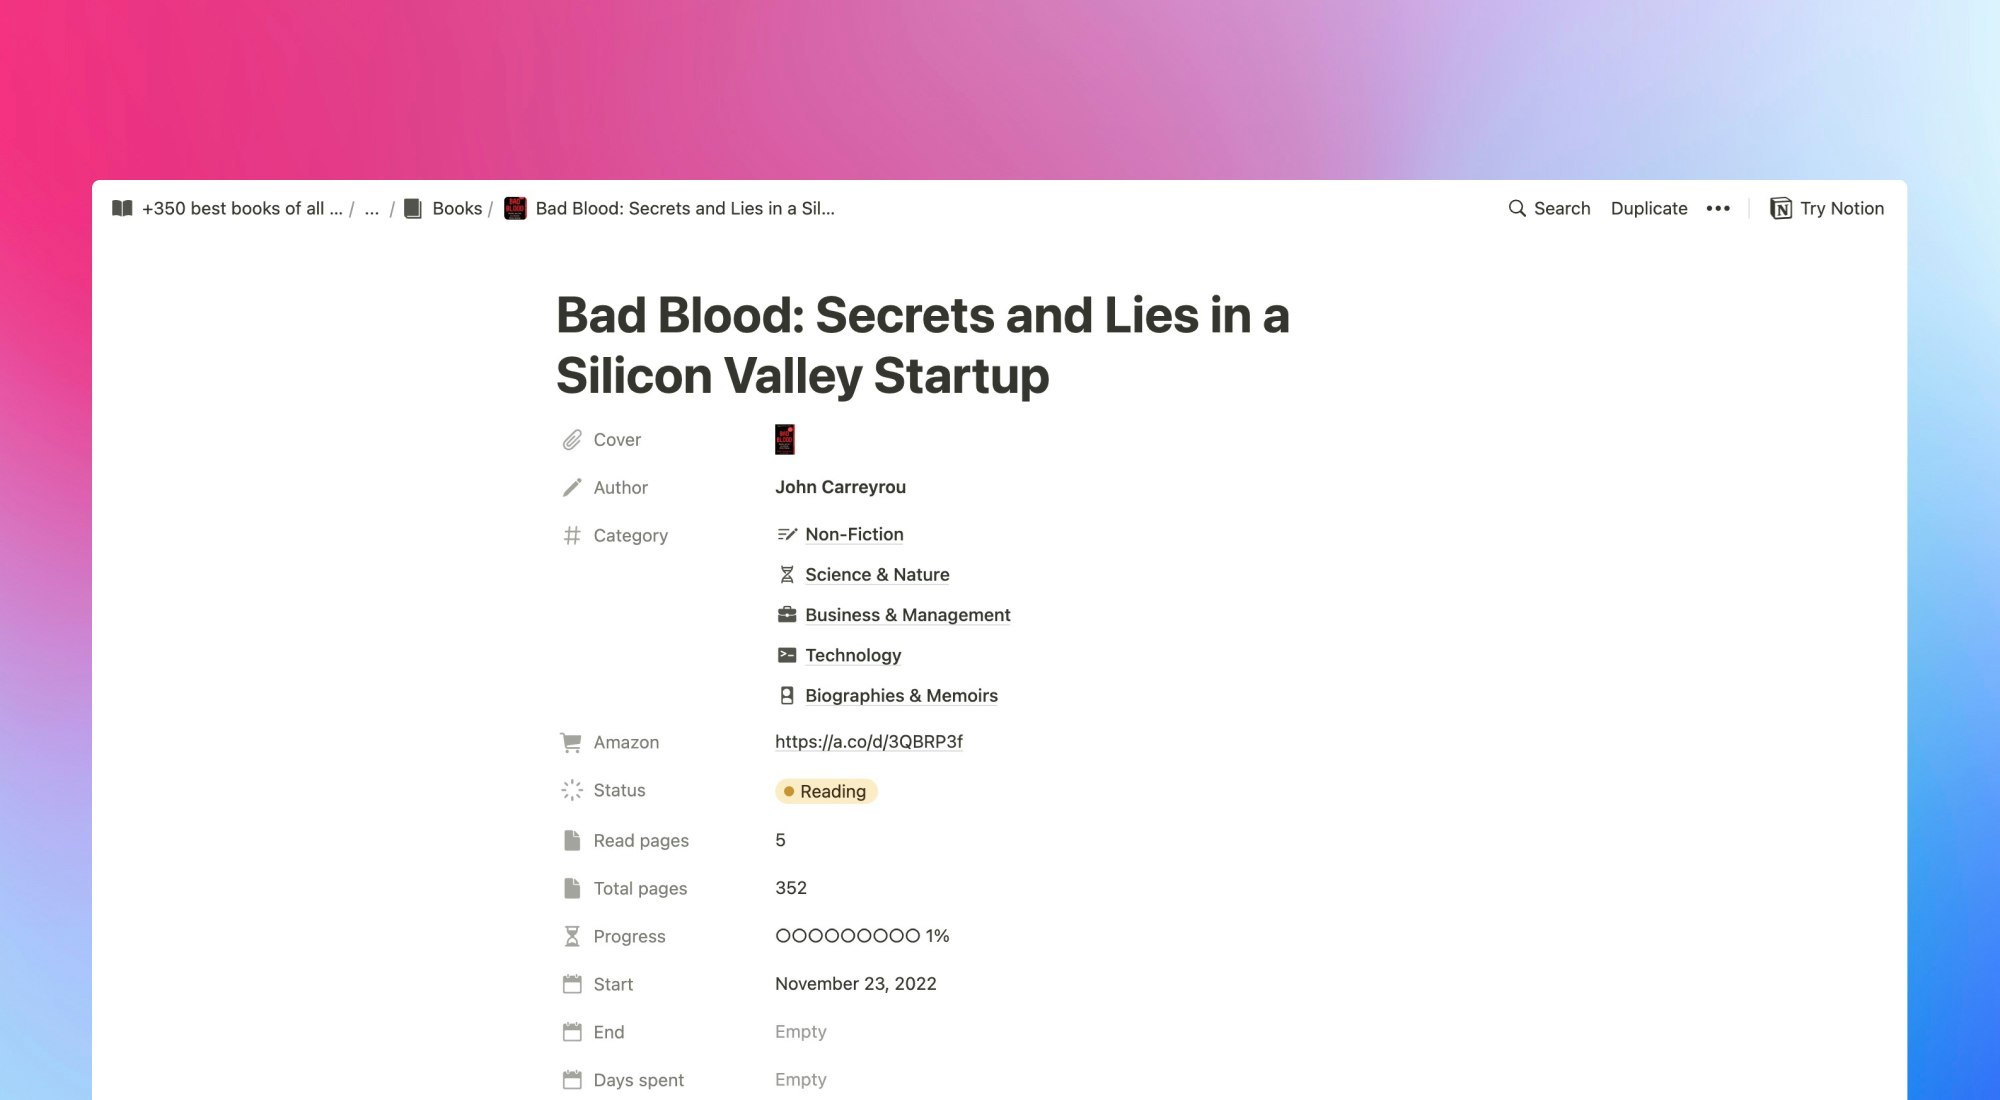Expand the collapsed breadcrumb ellipsis
This screenshot has width=2000, height=1100.
pos(372,208)
